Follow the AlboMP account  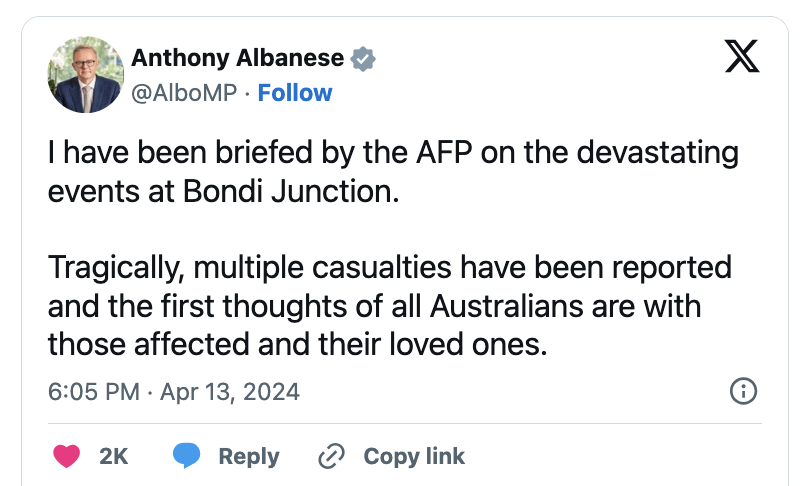tap(295, 93)
